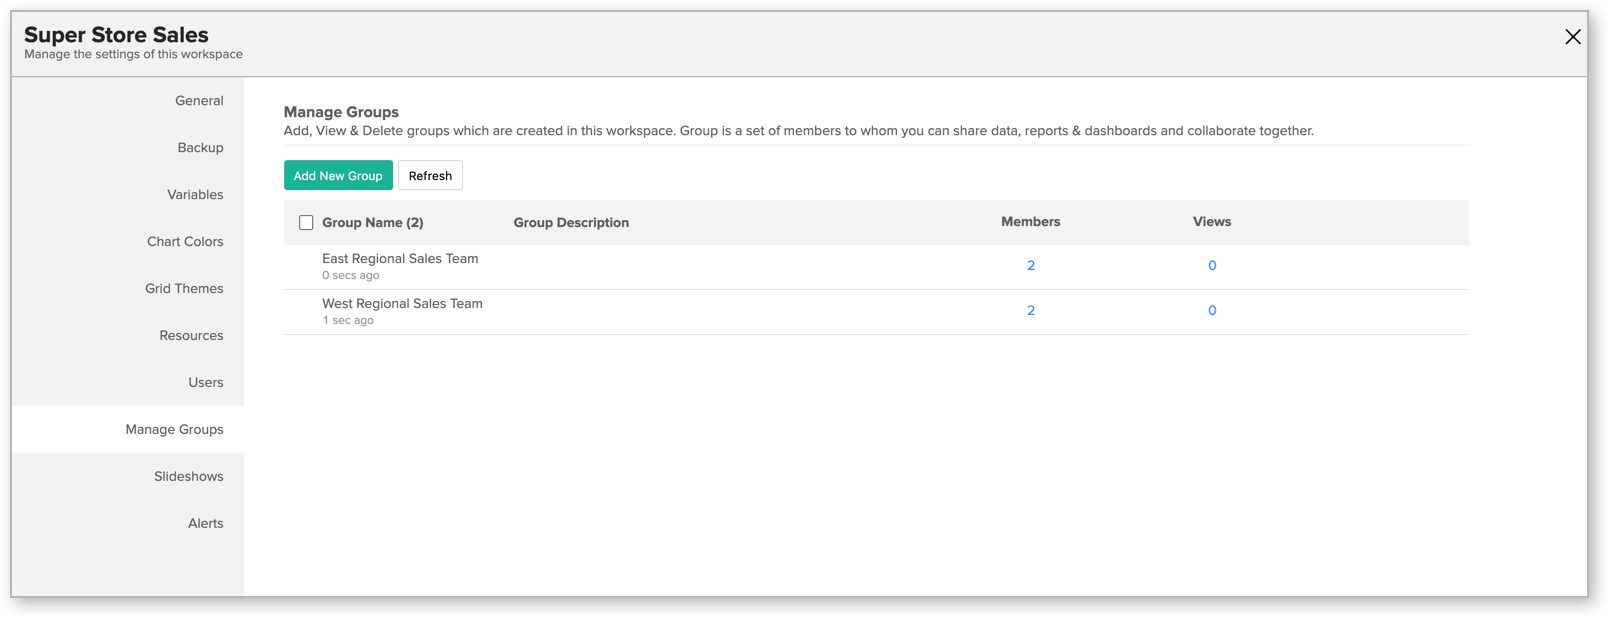The image size is (1609, 618).
Task: Click the Add New Group button
Action: coord(338,176)
